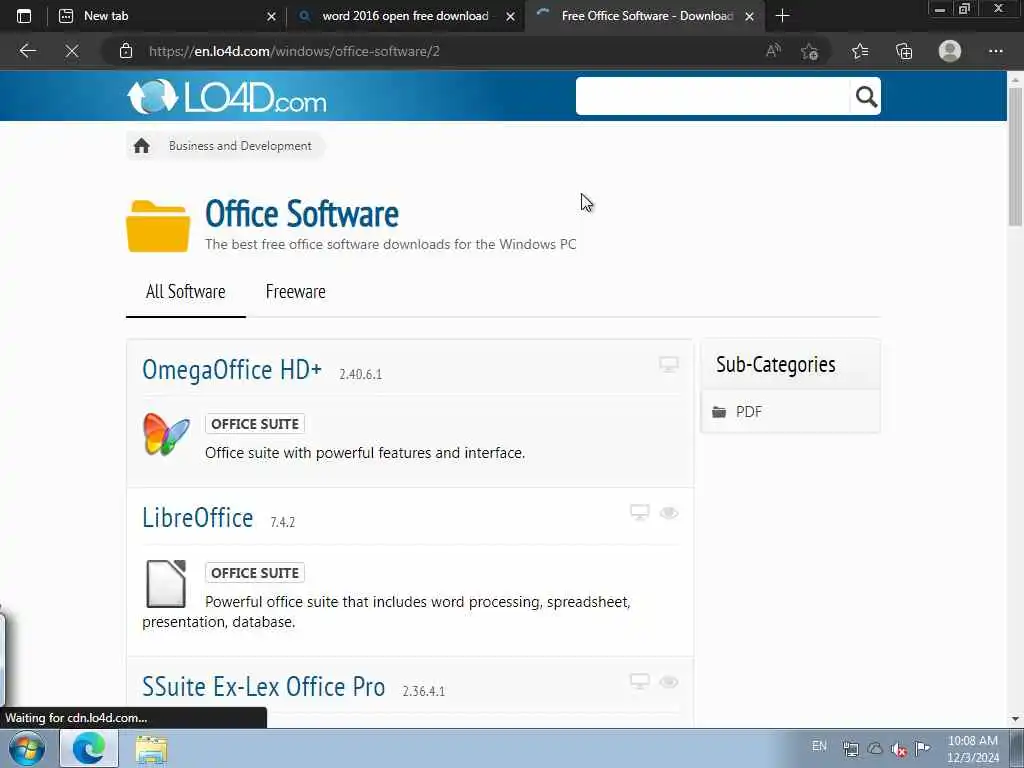Open the Action Center flag icon
This screenshot has width=1024, height=768.
922,748
